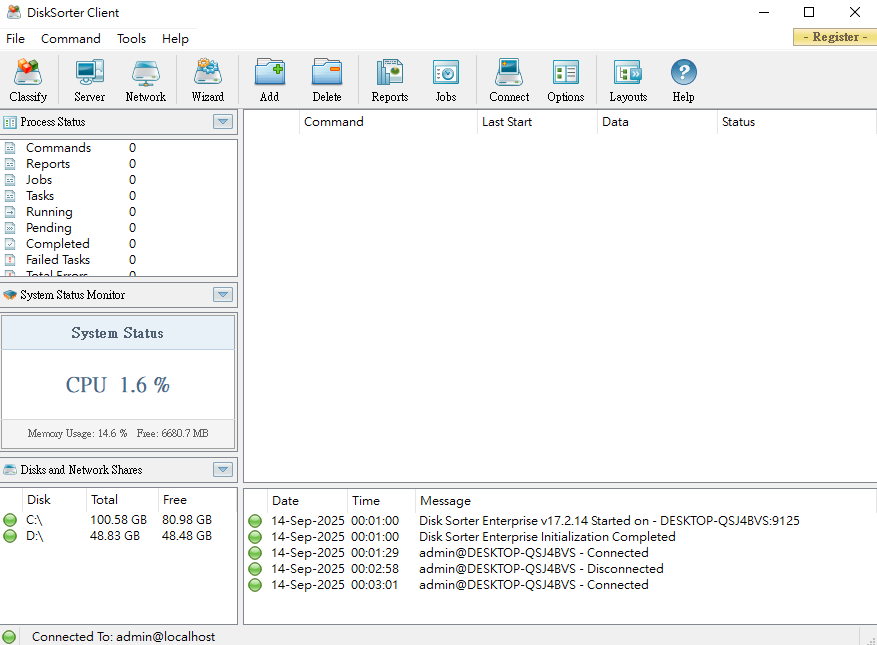Click the Disks and Network Shares header icon

click(x=10, y=470)
